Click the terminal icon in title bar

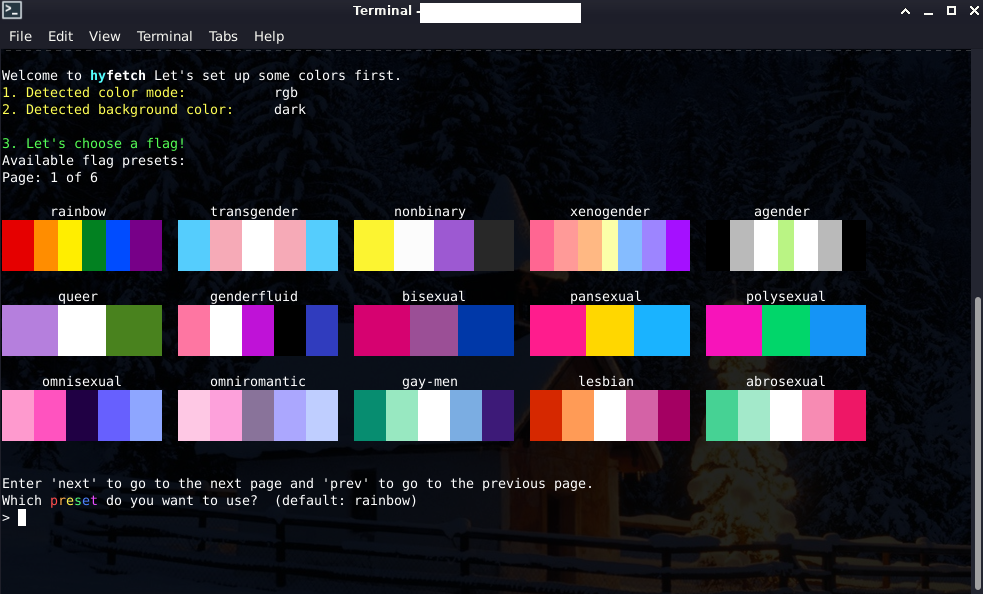pyautogui.click(x=13, y=11)
